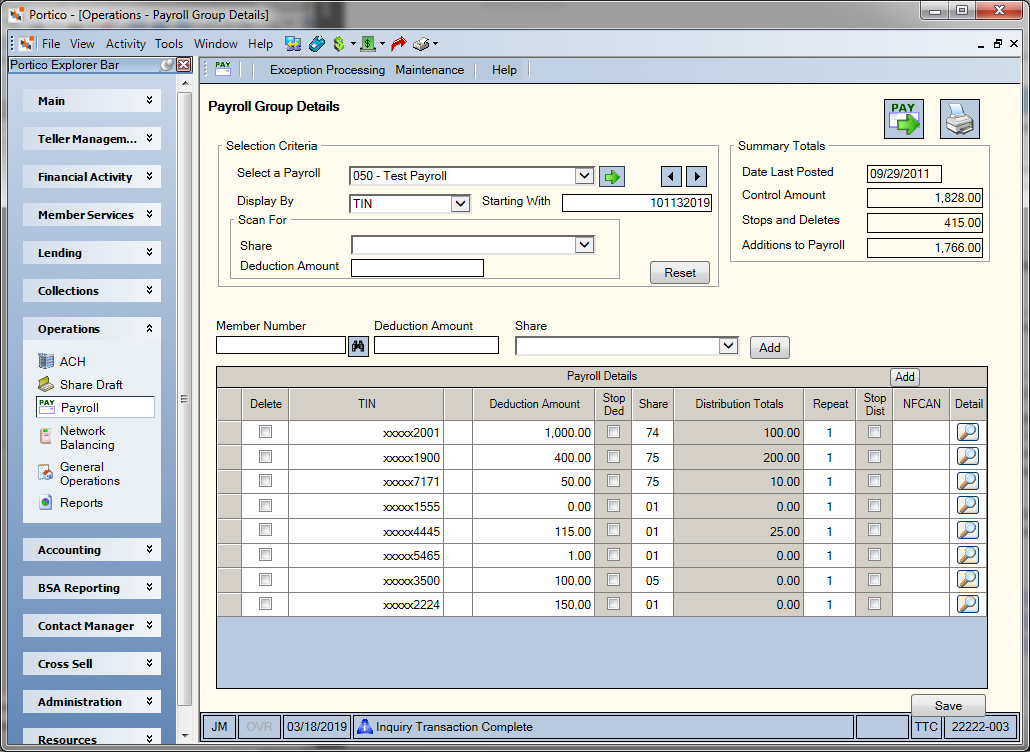Viewport: 1030px width, 752px height.
Task: Open detail magnifier for TIN xxxxx7171
Action: [968, 481]
